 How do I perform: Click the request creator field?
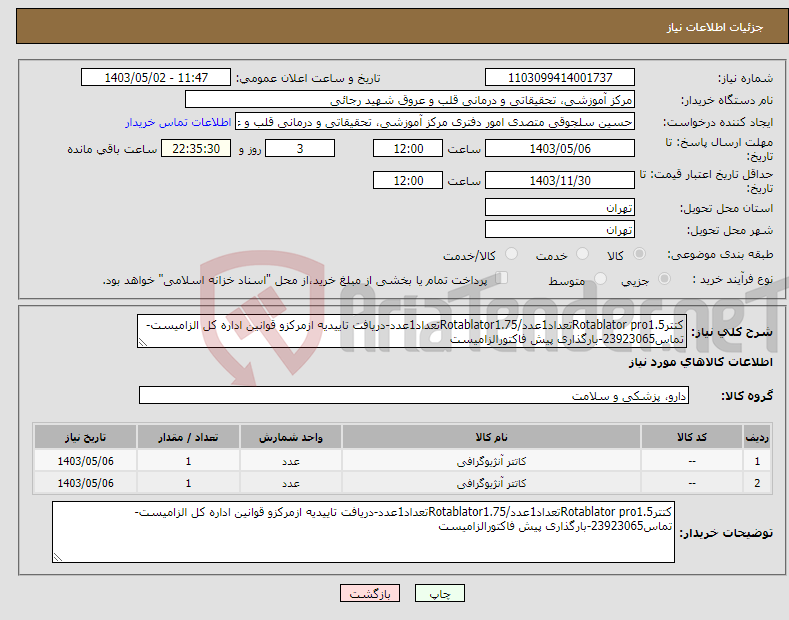pos(435,122)
